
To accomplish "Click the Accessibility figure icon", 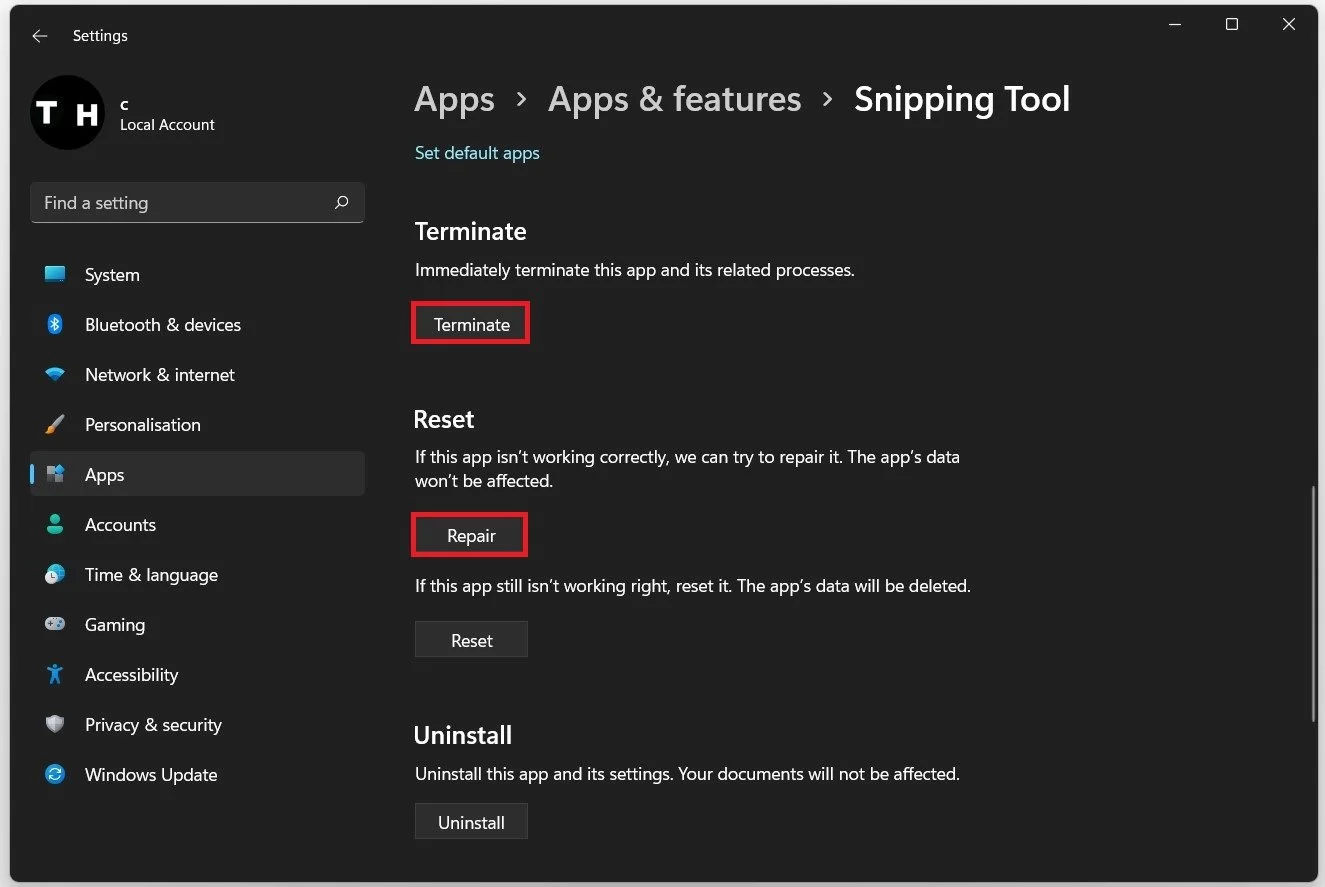I will point(54,674).
